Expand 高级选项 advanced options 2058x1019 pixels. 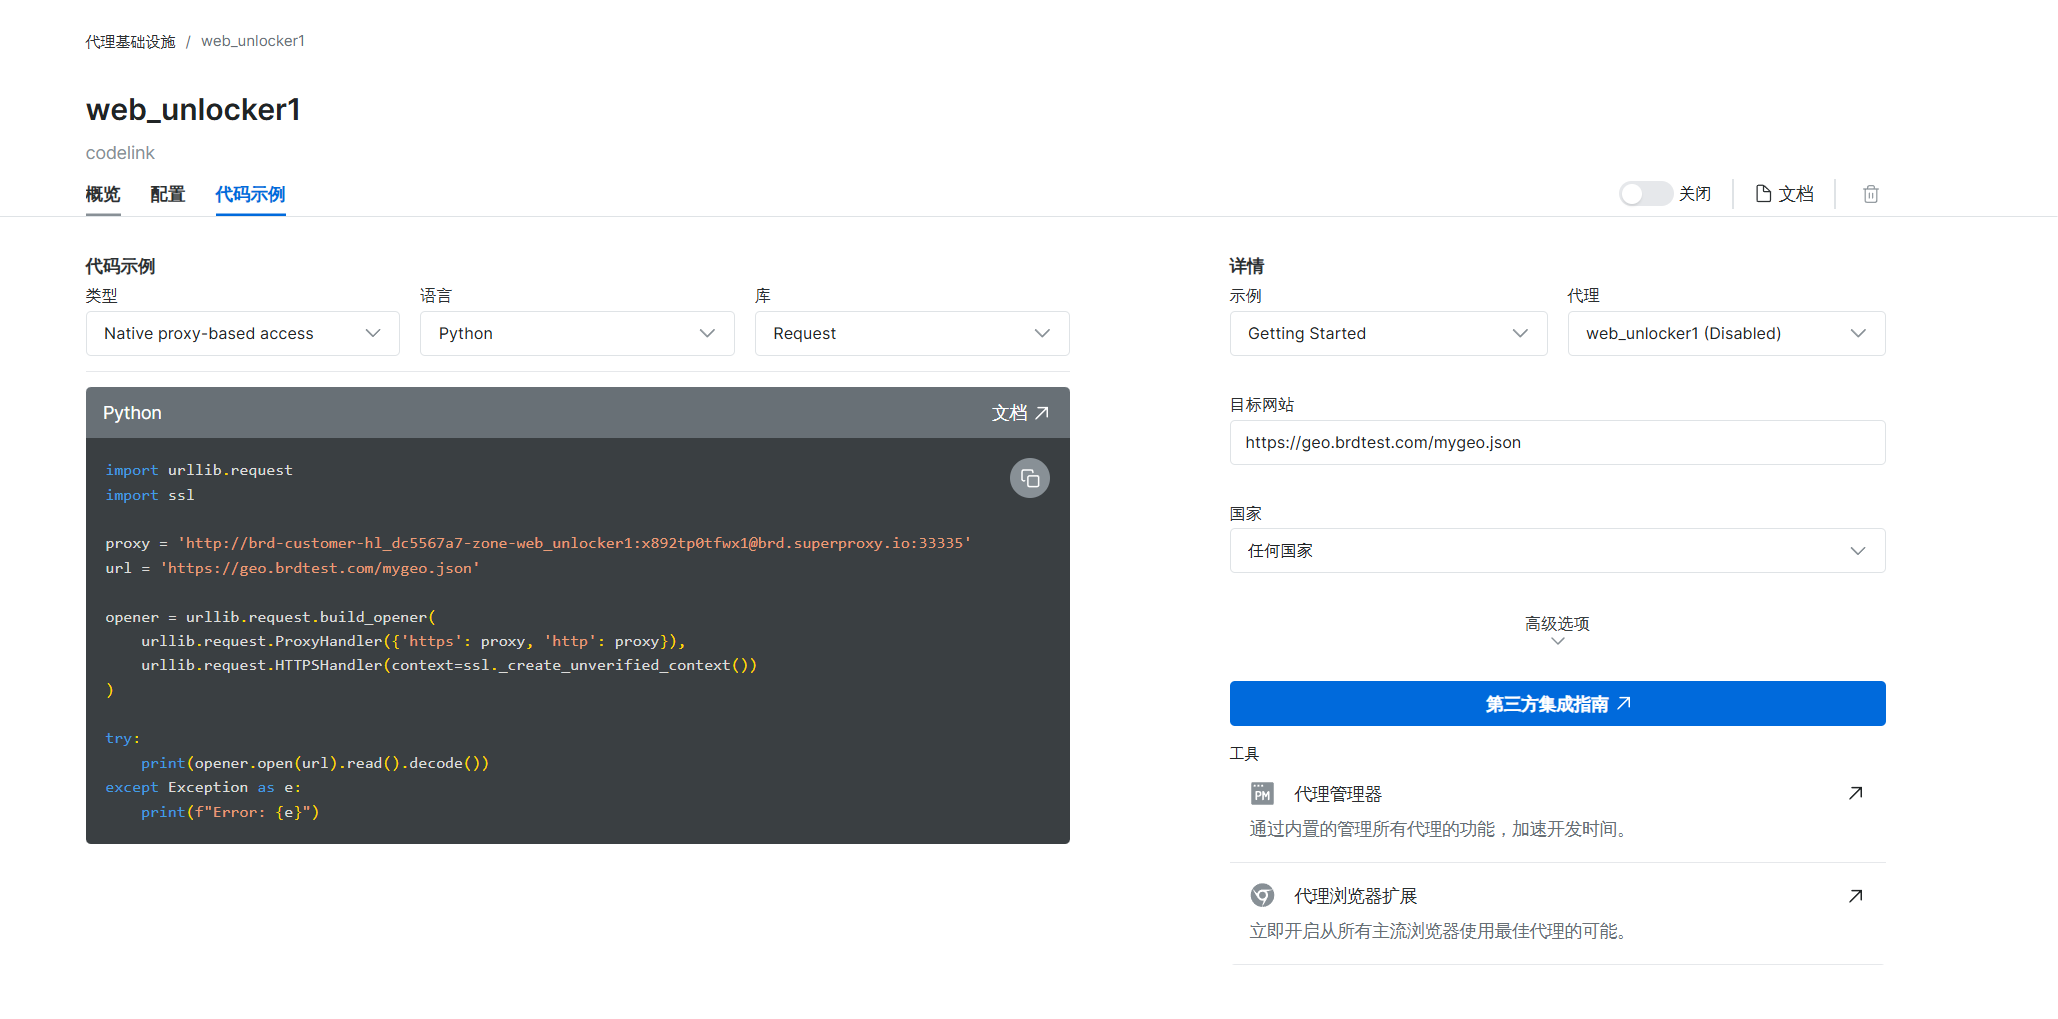(1557, 630)
